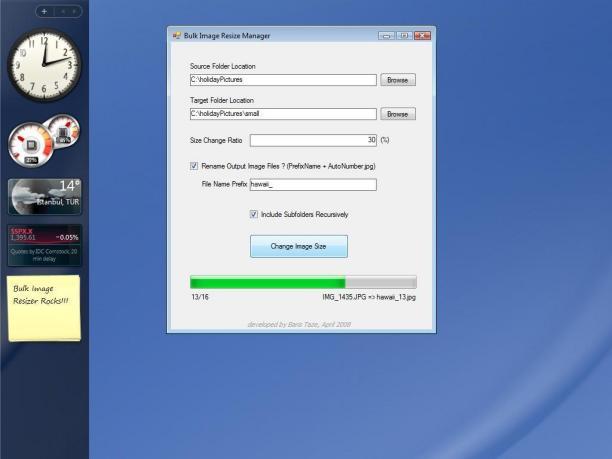Viewport: 612px width, 459px height.
Task: Click the 14° temperature reading
Action: (69, 186)
